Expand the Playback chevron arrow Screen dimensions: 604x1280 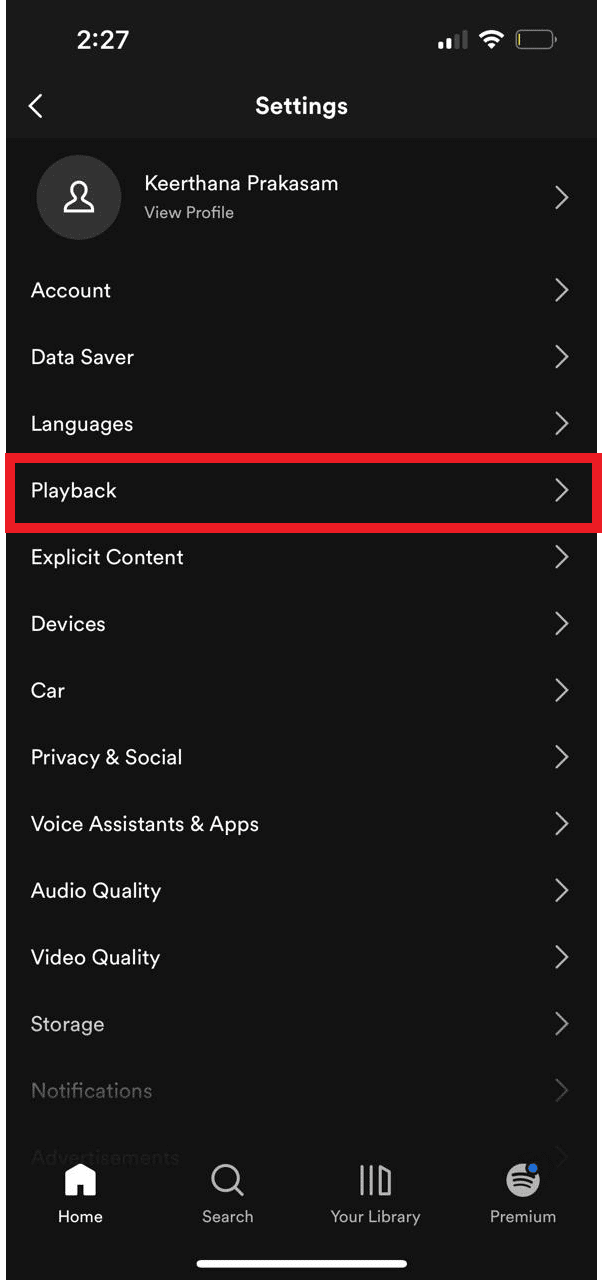click(562, 490)
